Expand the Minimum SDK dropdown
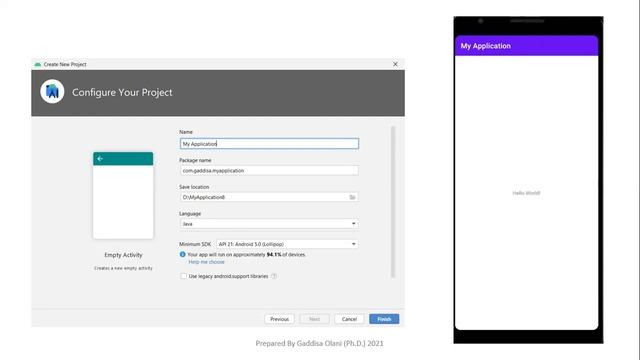Screen dimensions: 640x360 (287, 244)
